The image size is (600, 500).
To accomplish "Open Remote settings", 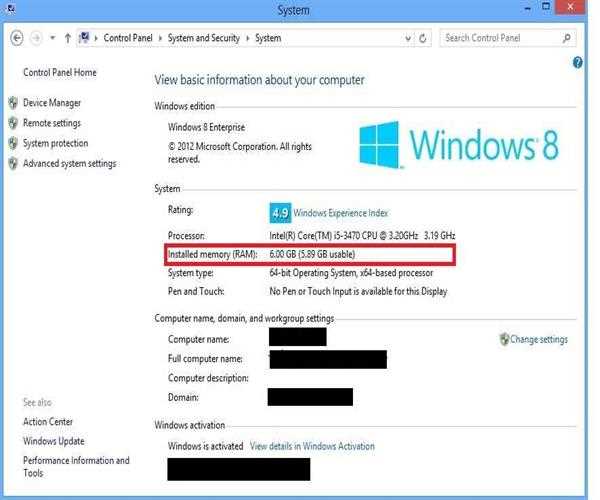I will click(x=52, y=123).
